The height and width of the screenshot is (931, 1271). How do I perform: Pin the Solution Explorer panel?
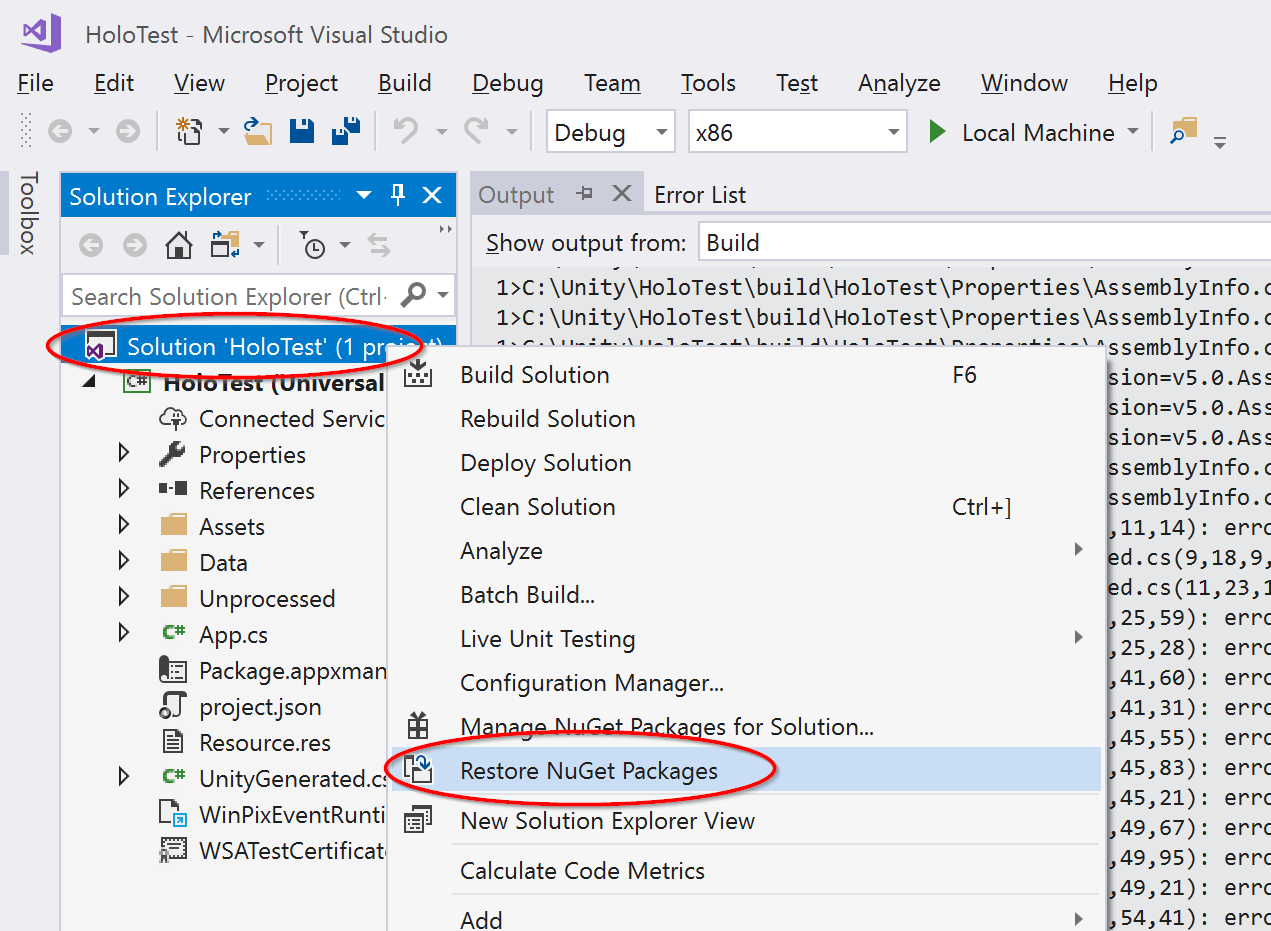tap(398, 195)
